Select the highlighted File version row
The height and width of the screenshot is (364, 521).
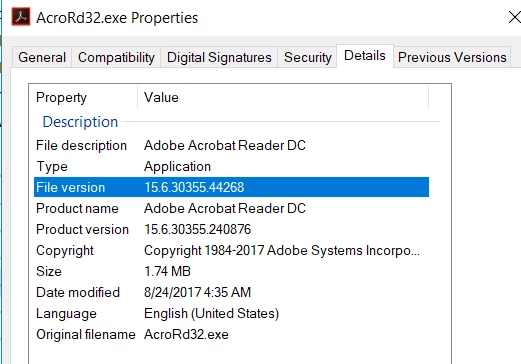(231, 187)
